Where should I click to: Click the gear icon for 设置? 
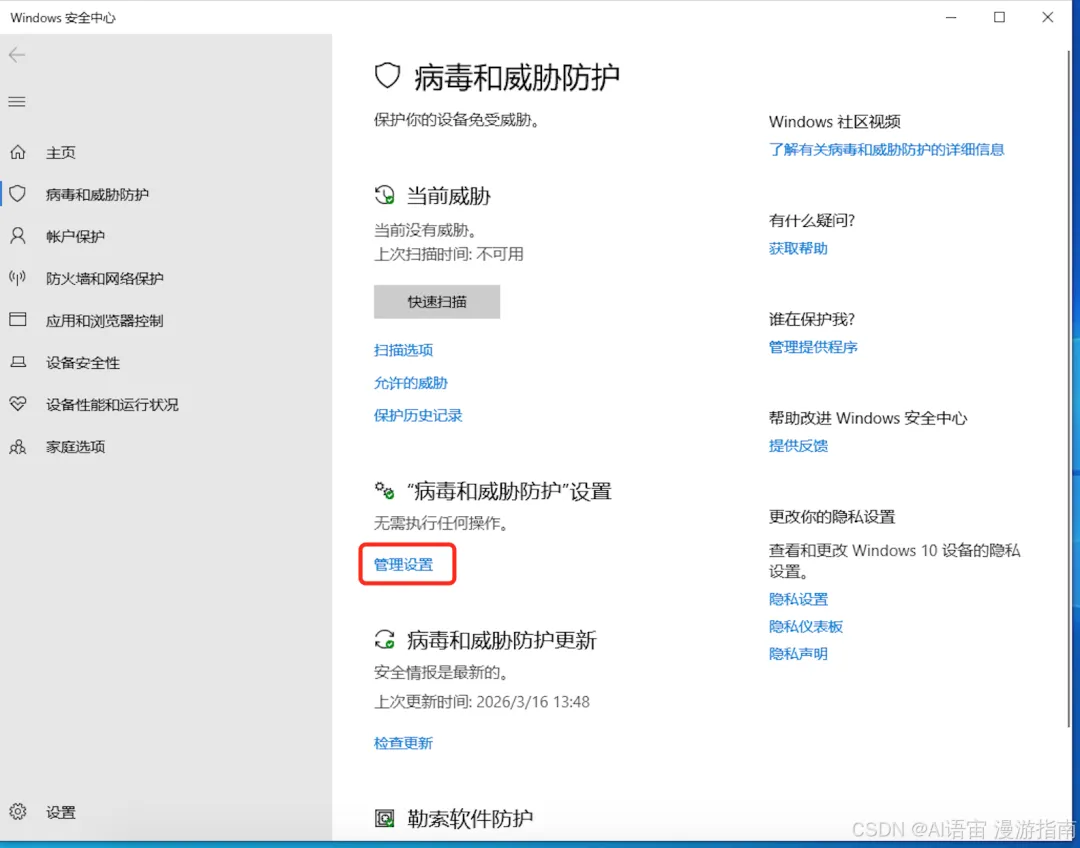(x=18, y=811)
